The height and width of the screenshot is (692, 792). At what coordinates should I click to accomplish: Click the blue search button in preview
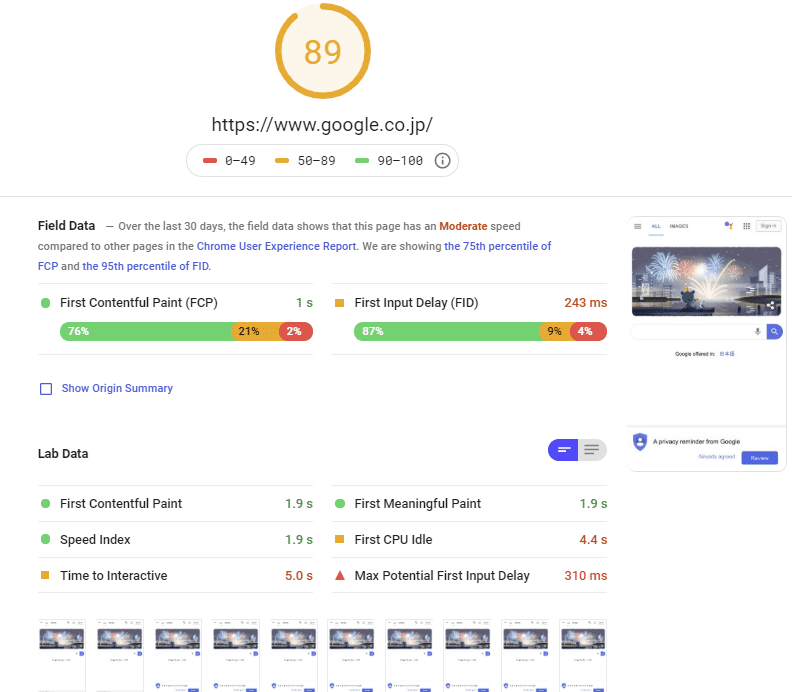click(x=774, y=331)
